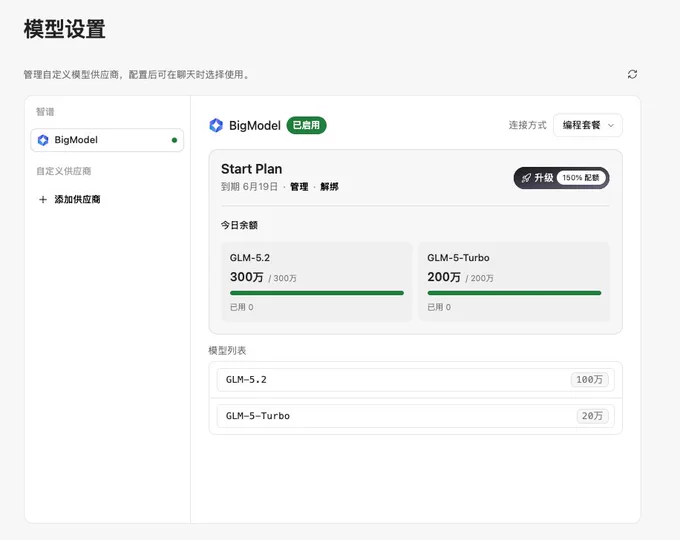Click 已用 0 under GLM-5-Turbo card

(x=439, y=307)
